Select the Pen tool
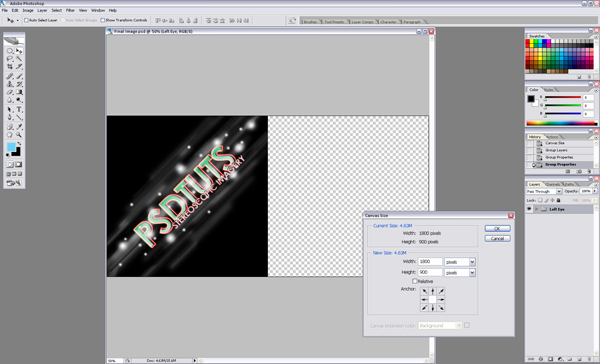The height and width of the screenshot is (364, 600). pos(10,118)
